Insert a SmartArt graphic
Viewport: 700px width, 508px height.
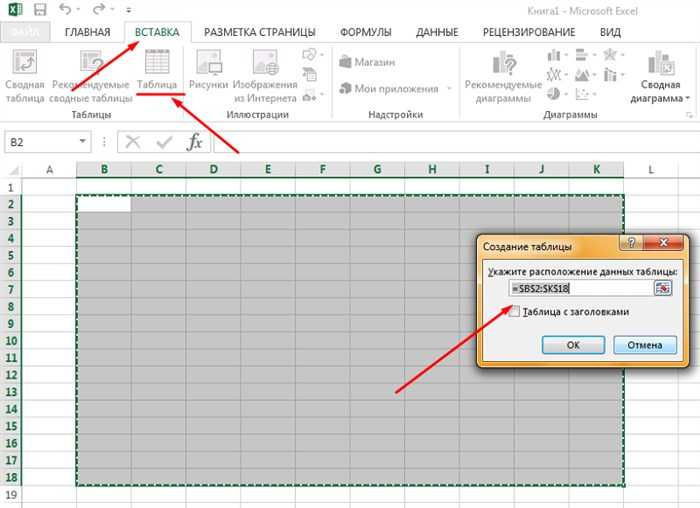pos(309,74)
